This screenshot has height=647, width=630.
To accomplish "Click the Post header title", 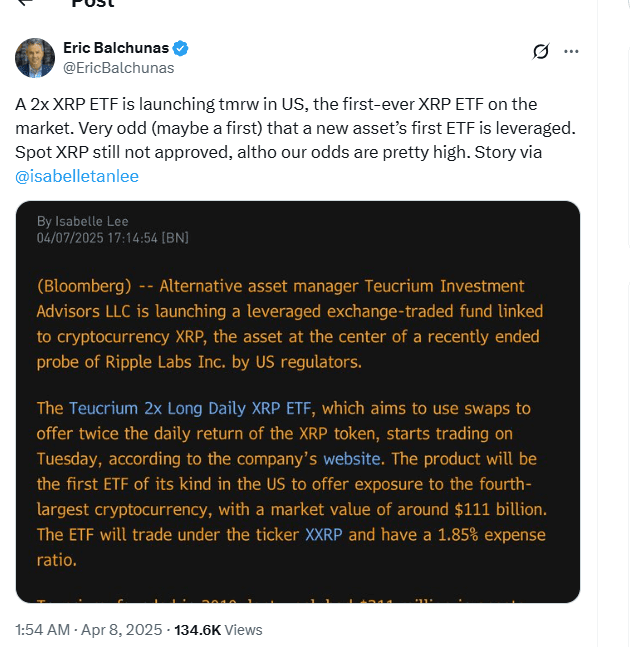I will pyautogui.click(x=92, y=4).
